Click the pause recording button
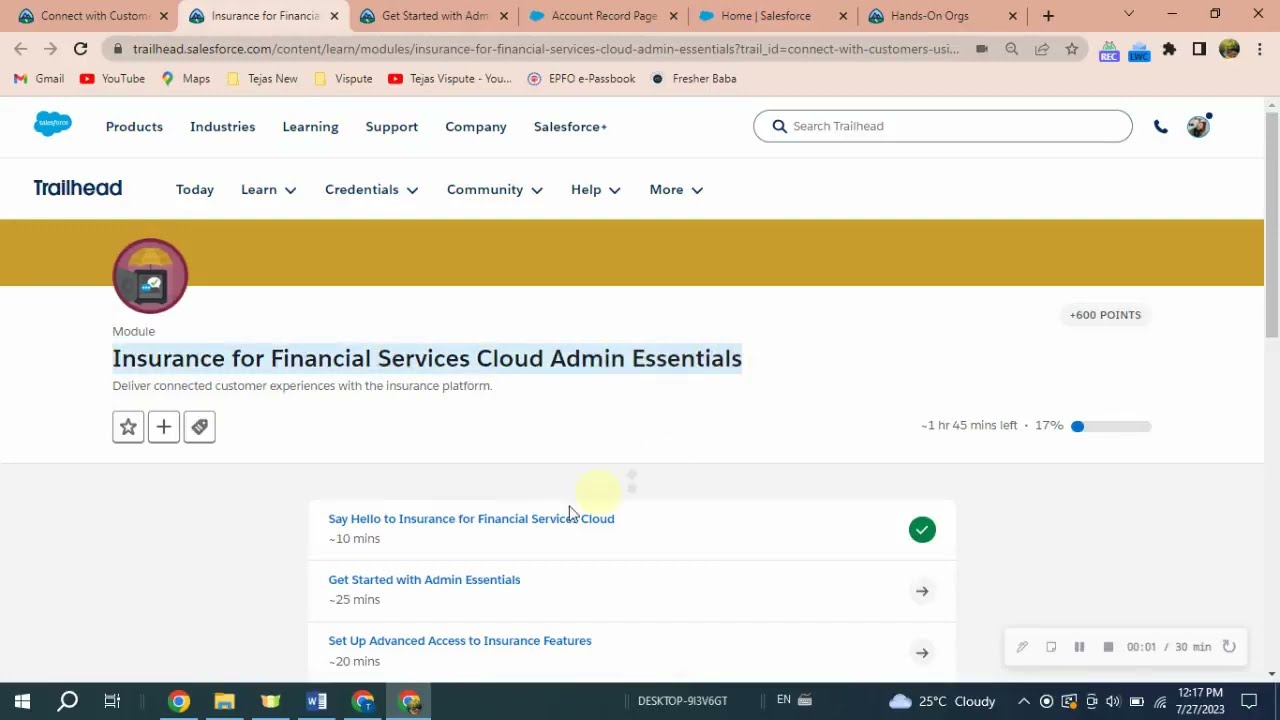The image size is (1280, 720). [1079, 647]
